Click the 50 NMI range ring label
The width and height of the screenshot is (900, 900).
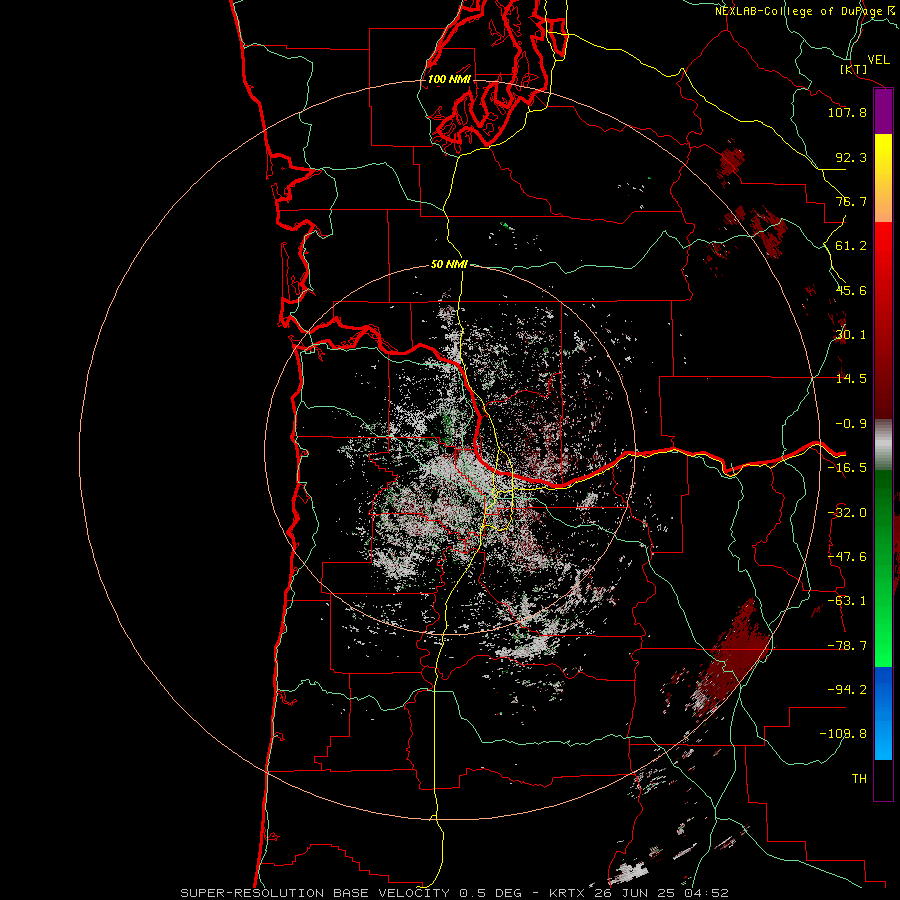point(449,265)
